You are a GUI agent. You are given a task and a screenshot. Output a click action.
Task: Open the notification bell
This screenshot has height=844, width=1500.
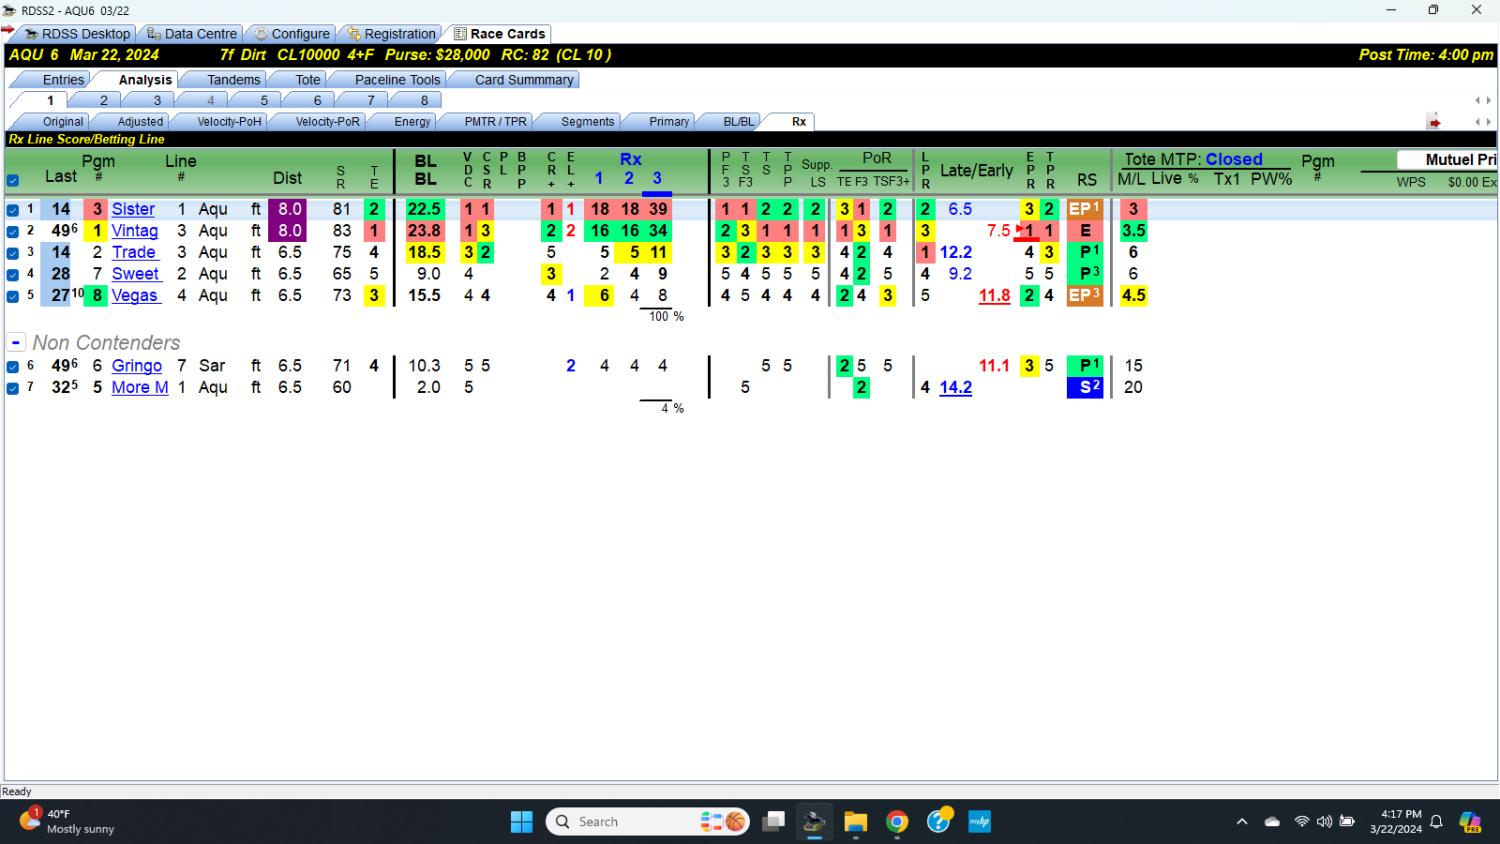[x=1436, y=822]
